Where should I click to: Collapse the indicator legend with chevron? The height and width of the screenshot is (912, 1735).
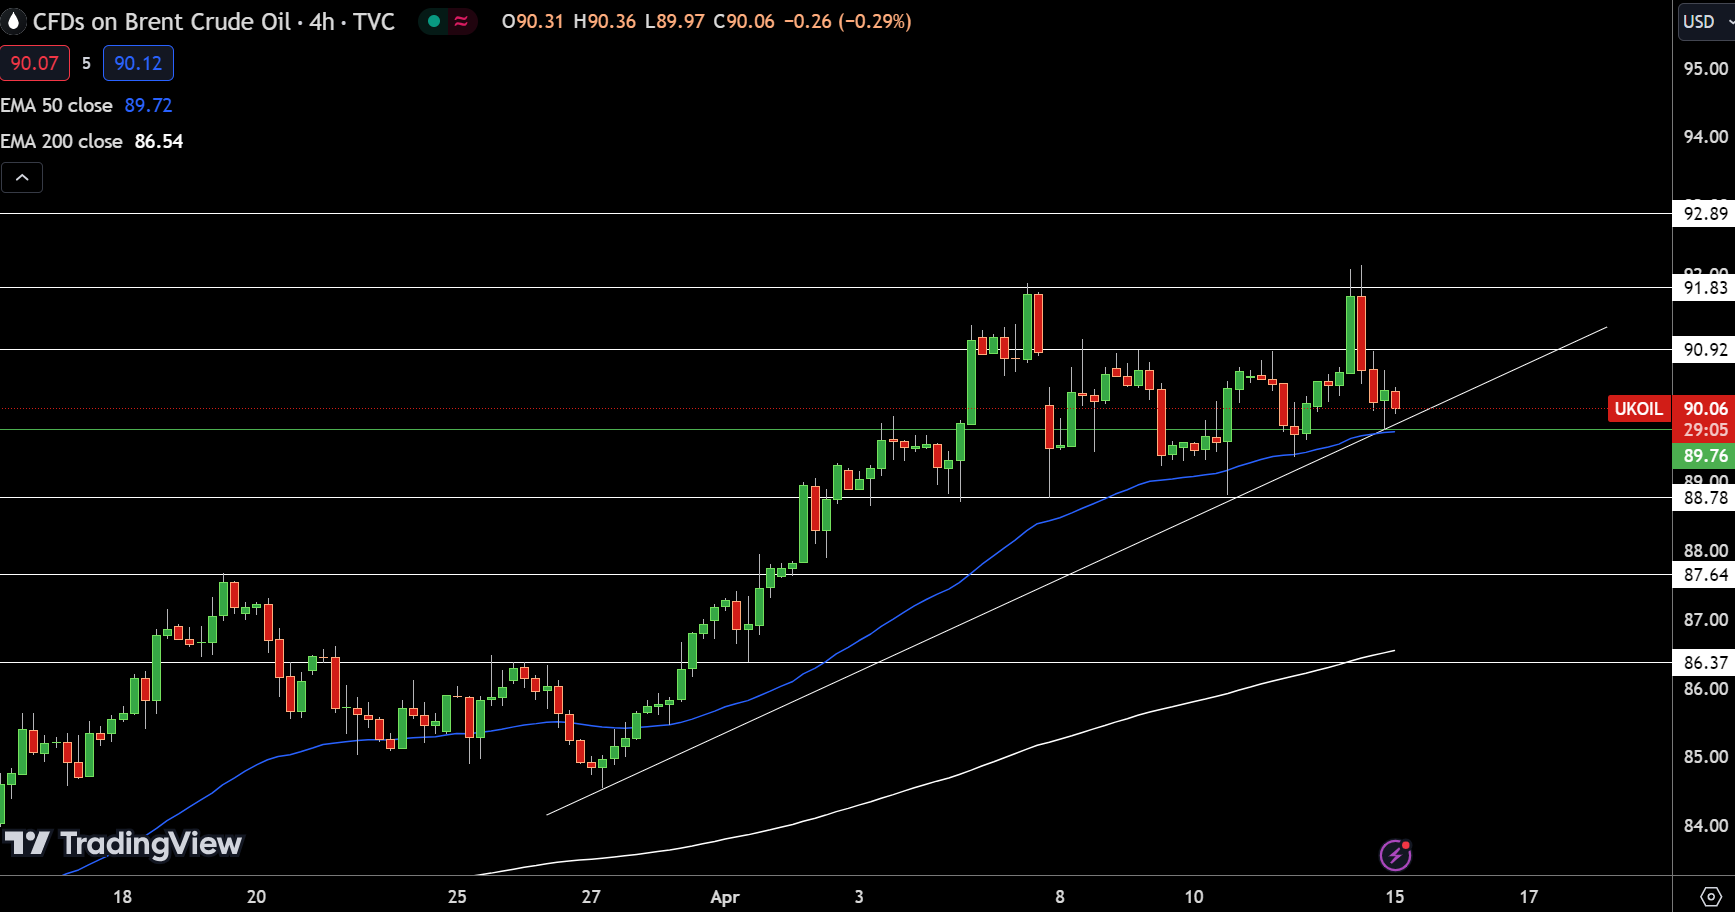click(22, 178)
